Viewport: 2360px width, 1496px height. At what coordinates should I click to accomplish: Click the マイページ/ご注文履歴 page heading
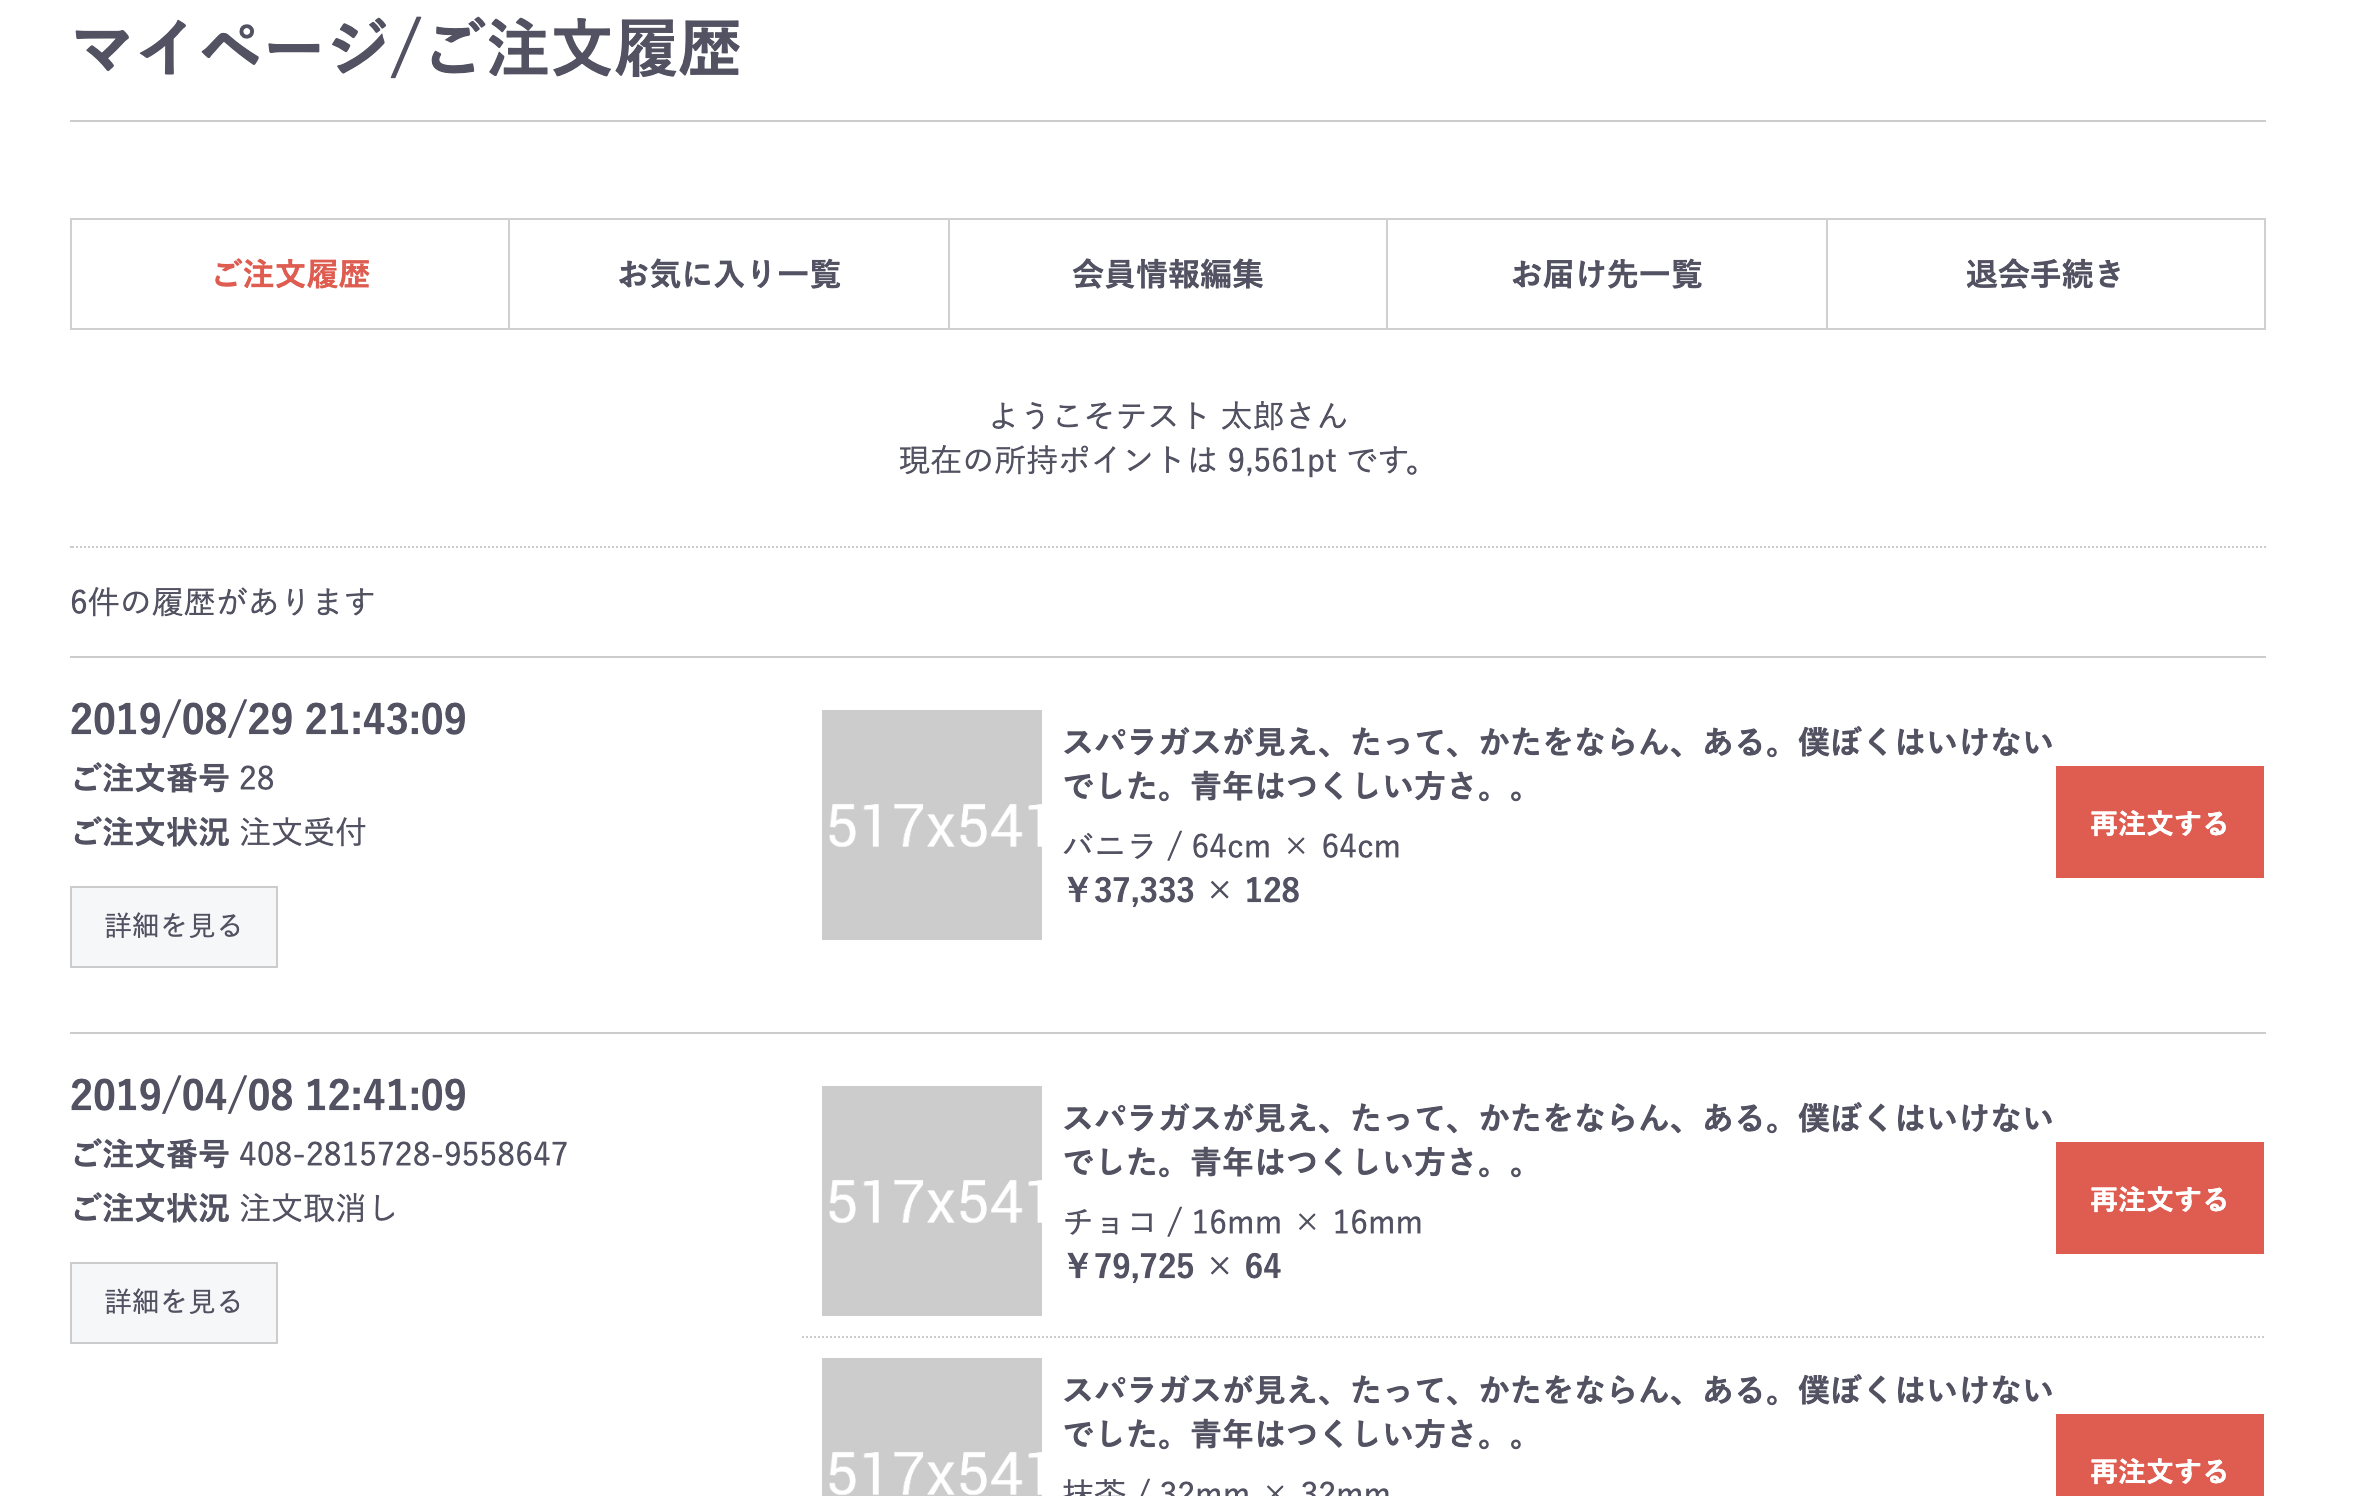[406, 49]
